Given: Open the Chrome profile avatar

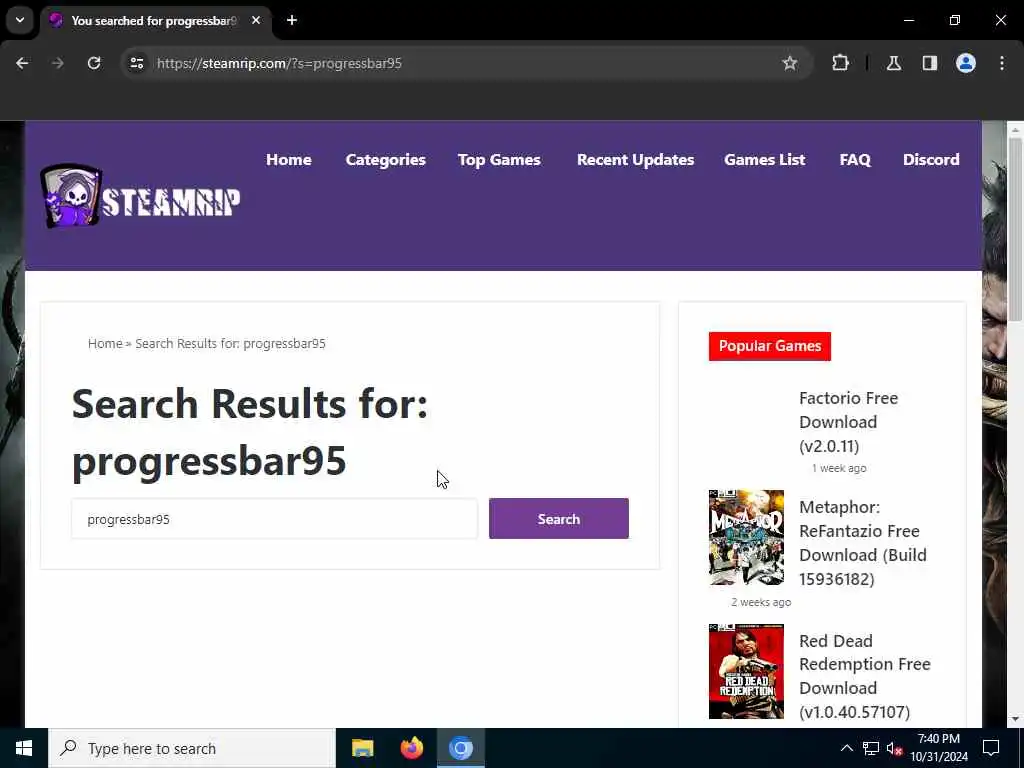Looking at the screenshot, I should (x=965, y=63).
